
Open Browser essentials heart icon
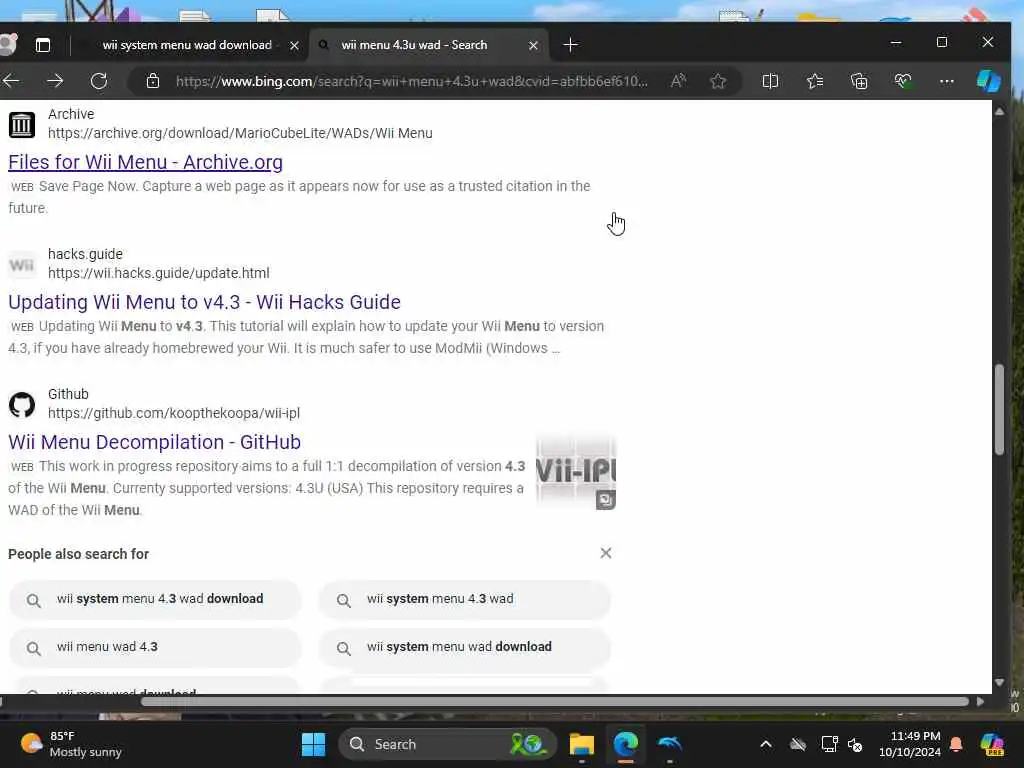coord(903,81)
